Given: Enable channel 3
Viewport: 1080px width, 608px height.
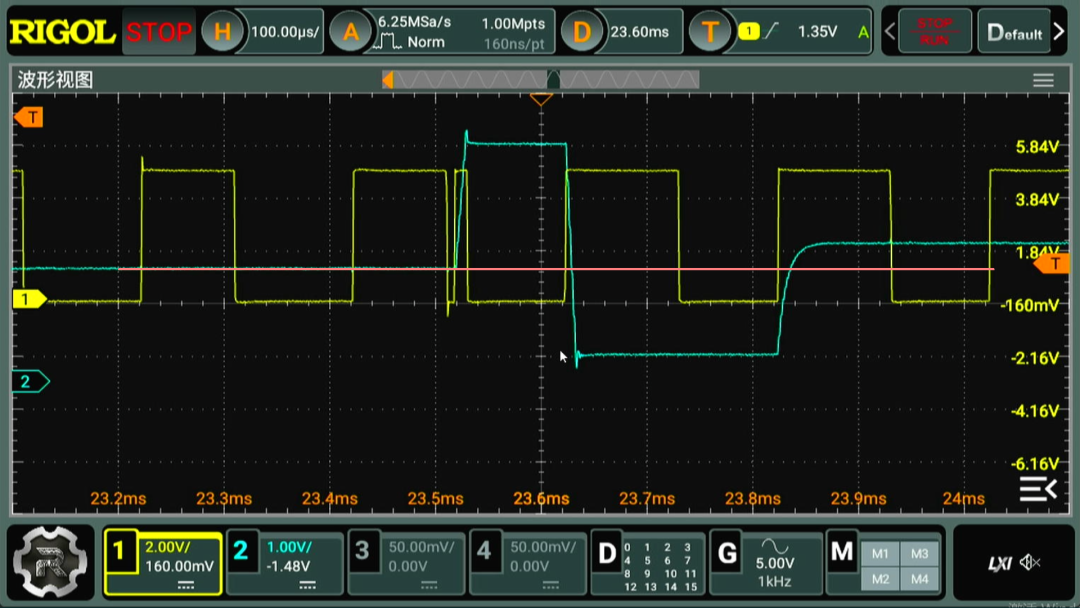Looking at the screenshot, I should (x=363, y=551).
